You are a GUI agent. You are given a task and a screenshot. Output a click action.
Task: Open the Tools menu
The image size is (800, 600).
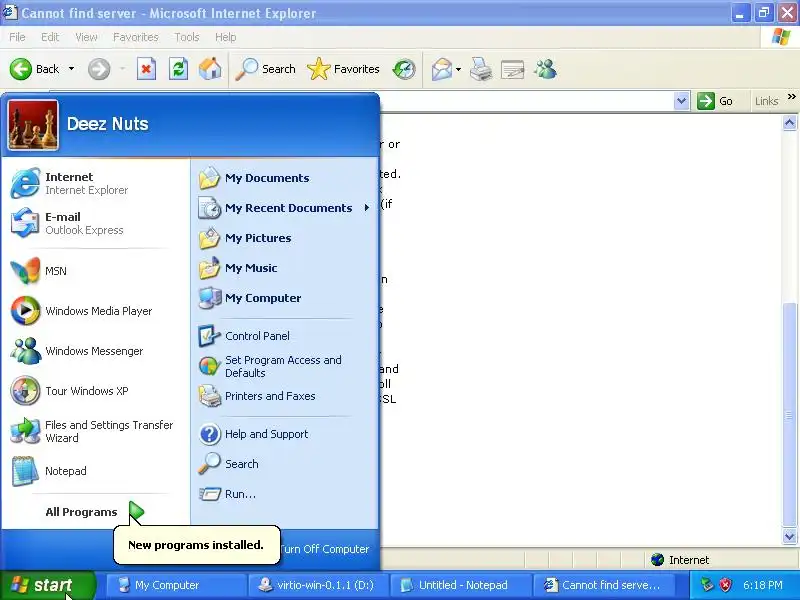187,37
